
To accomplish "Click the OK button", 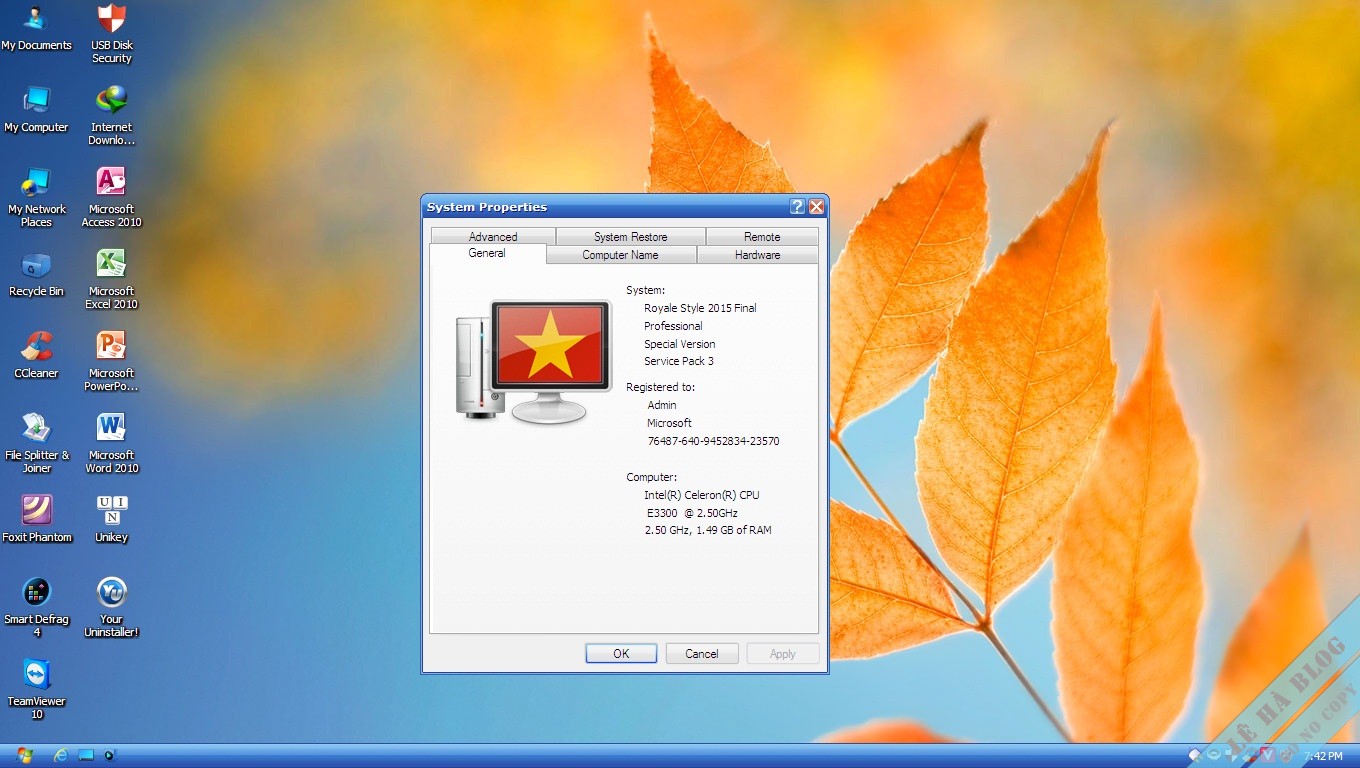I will point(621,653).
